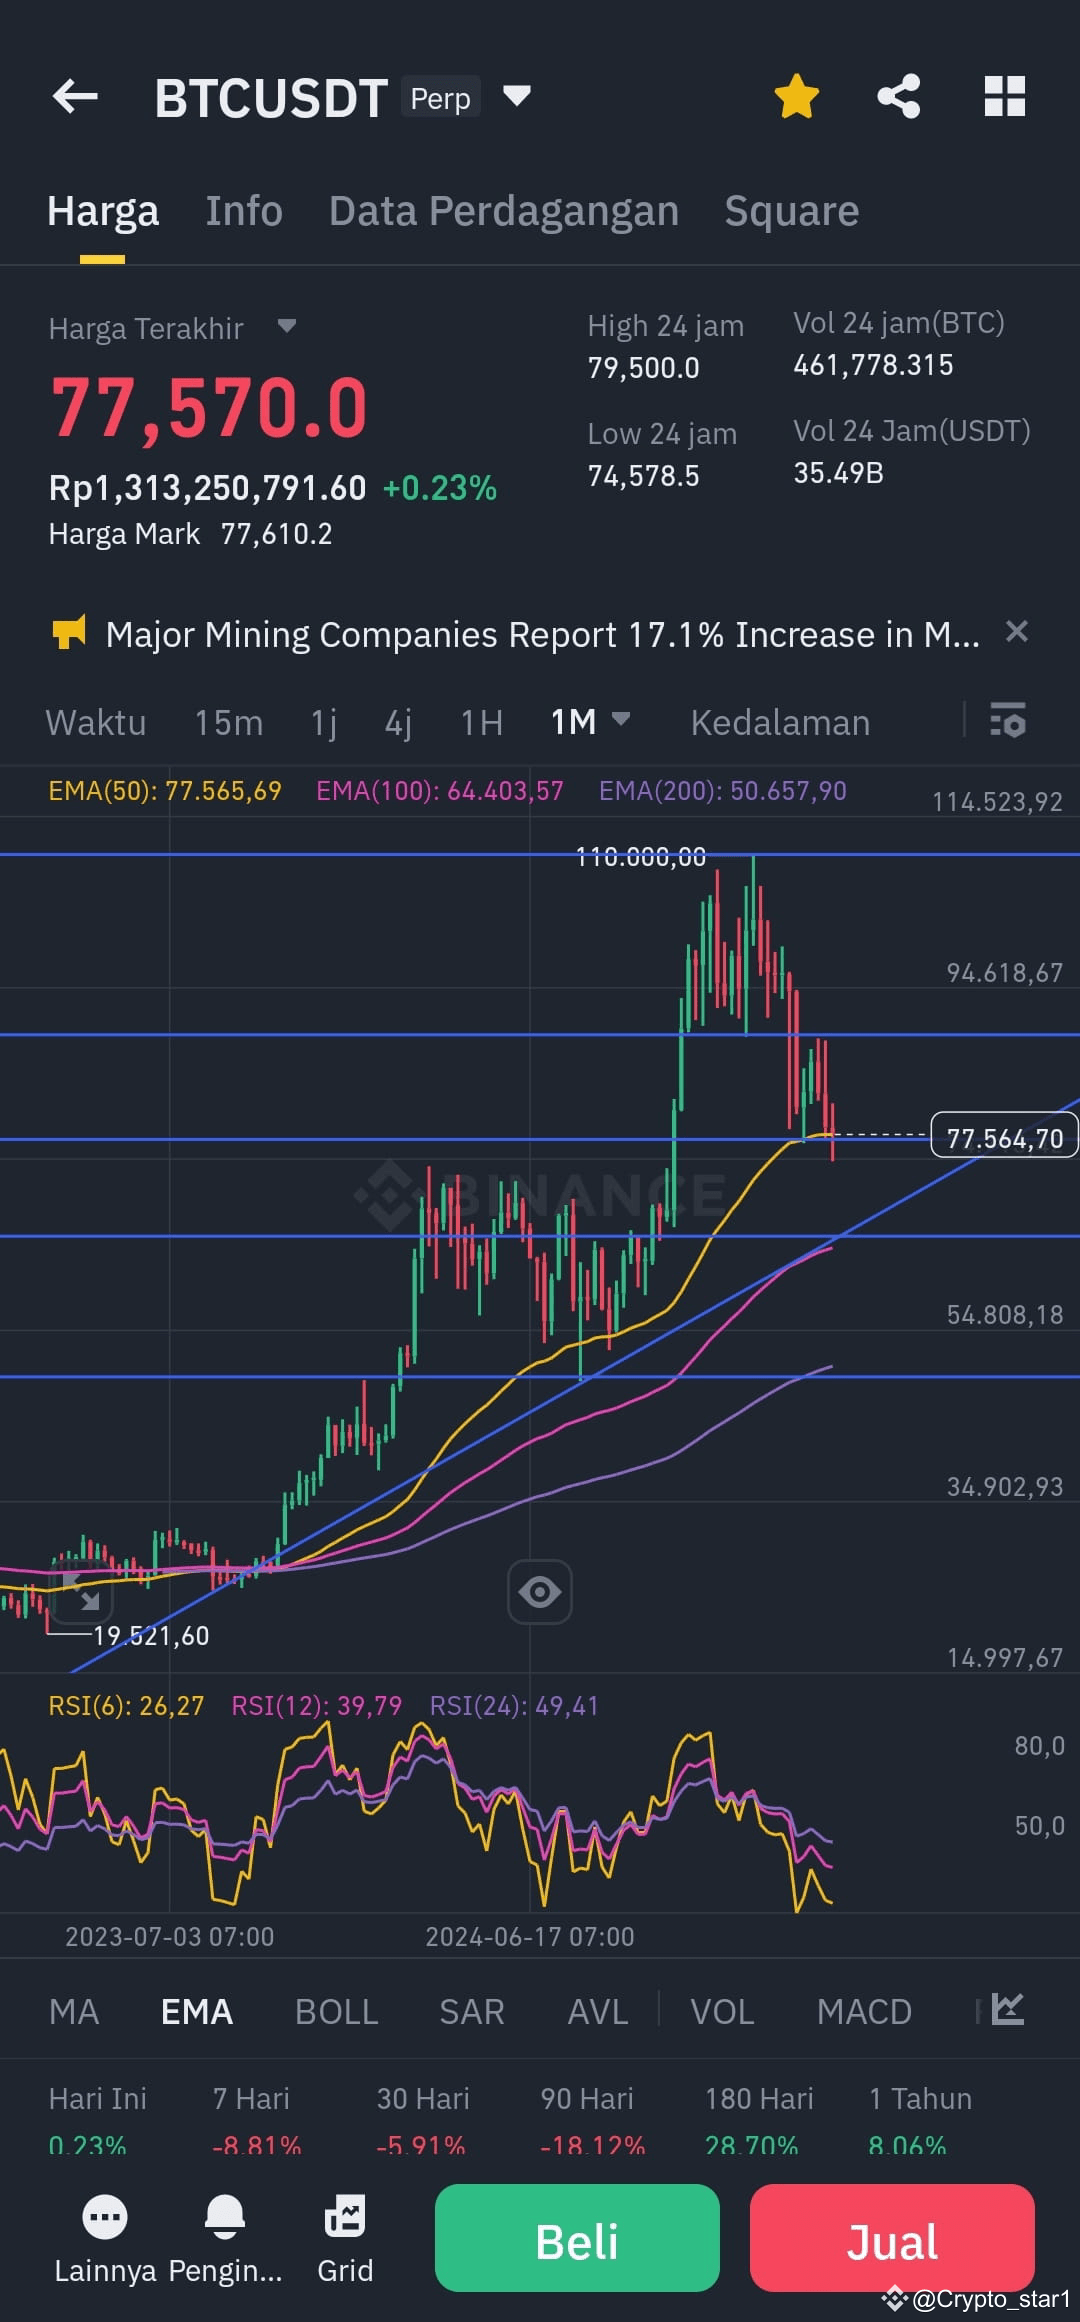The image size is (1080, 2322).
Task: Select the 4j timeframe
Action: tap(399, 722)
